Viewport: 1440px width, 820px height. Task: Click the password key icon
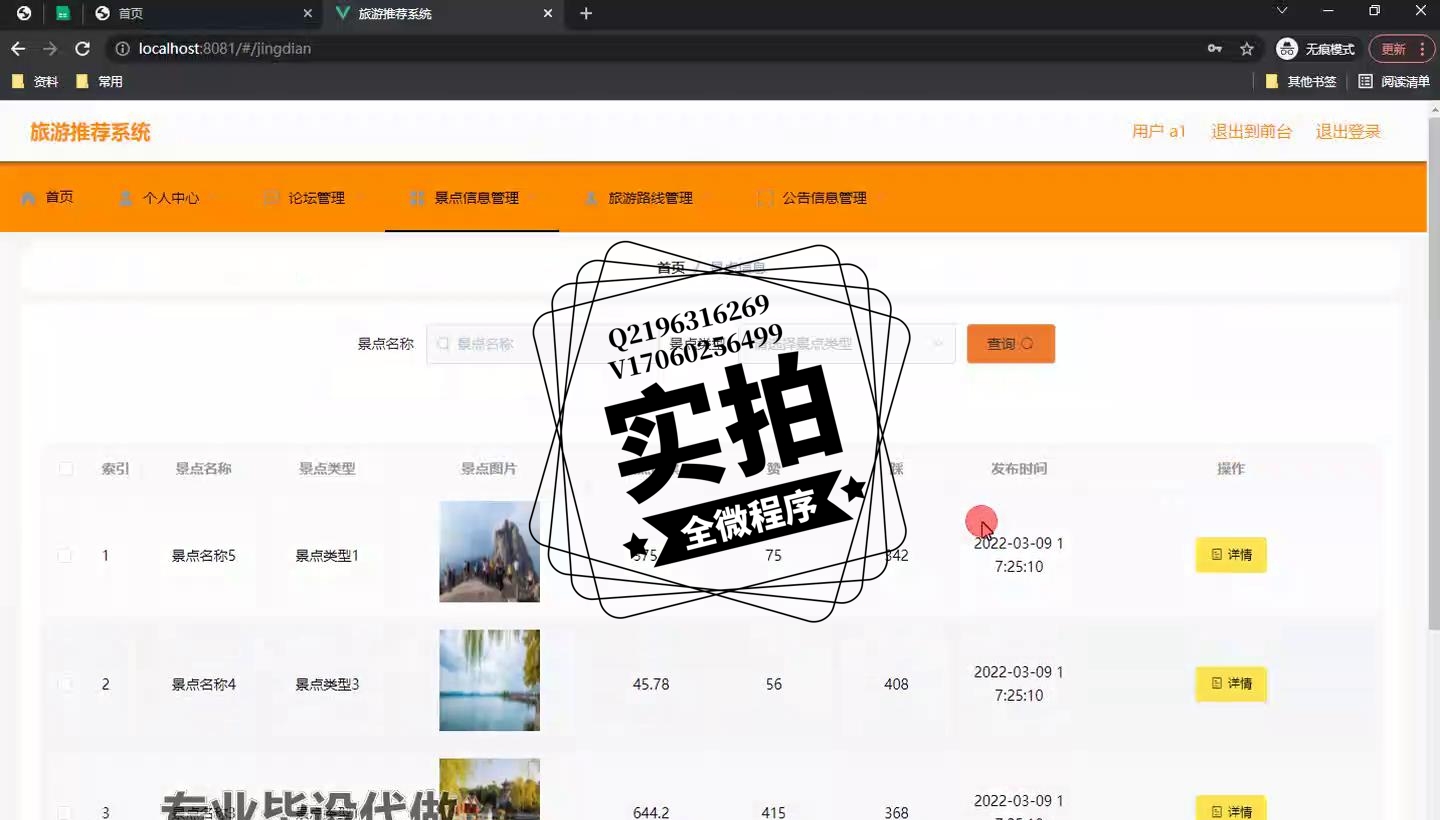[x=1215, y=49]
